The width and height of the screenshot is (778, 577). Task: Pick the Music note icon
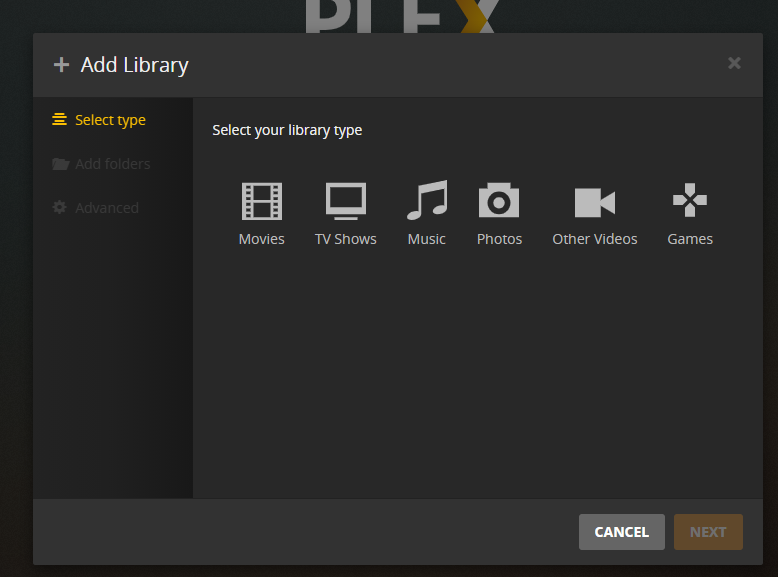click(x=427, y=200)
